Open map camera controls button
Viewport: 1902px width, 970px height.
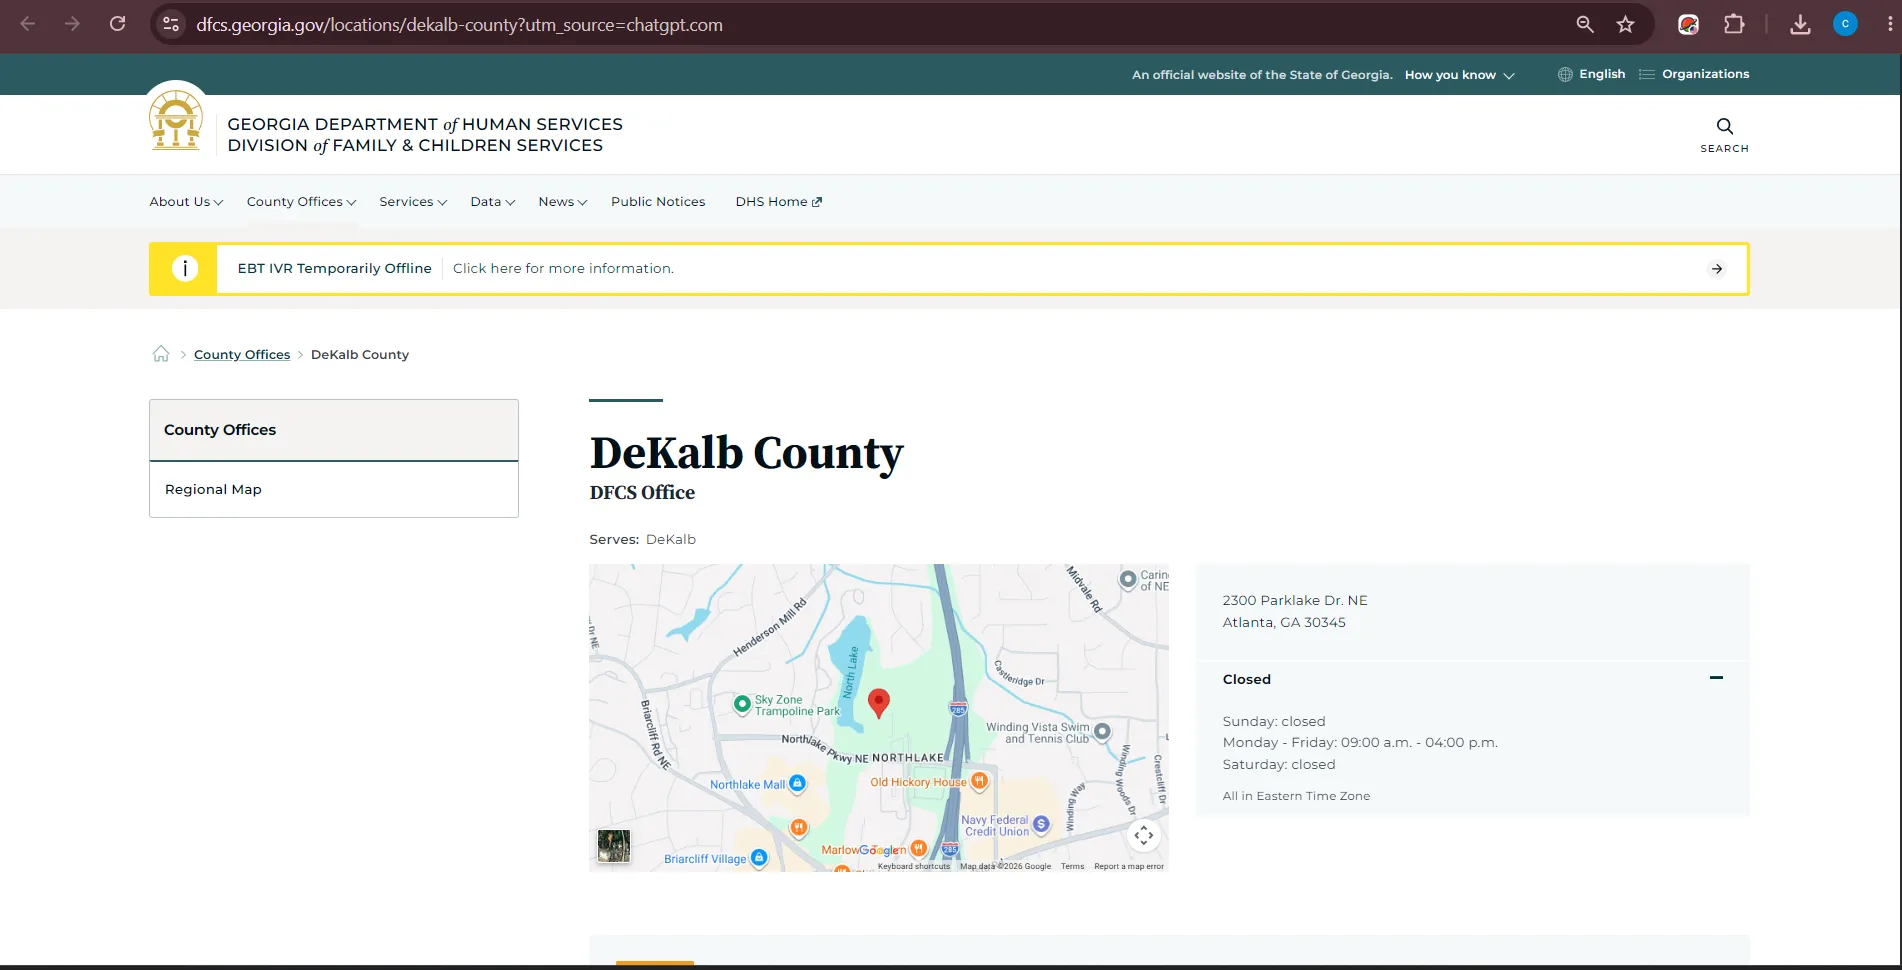[1144, 835]
